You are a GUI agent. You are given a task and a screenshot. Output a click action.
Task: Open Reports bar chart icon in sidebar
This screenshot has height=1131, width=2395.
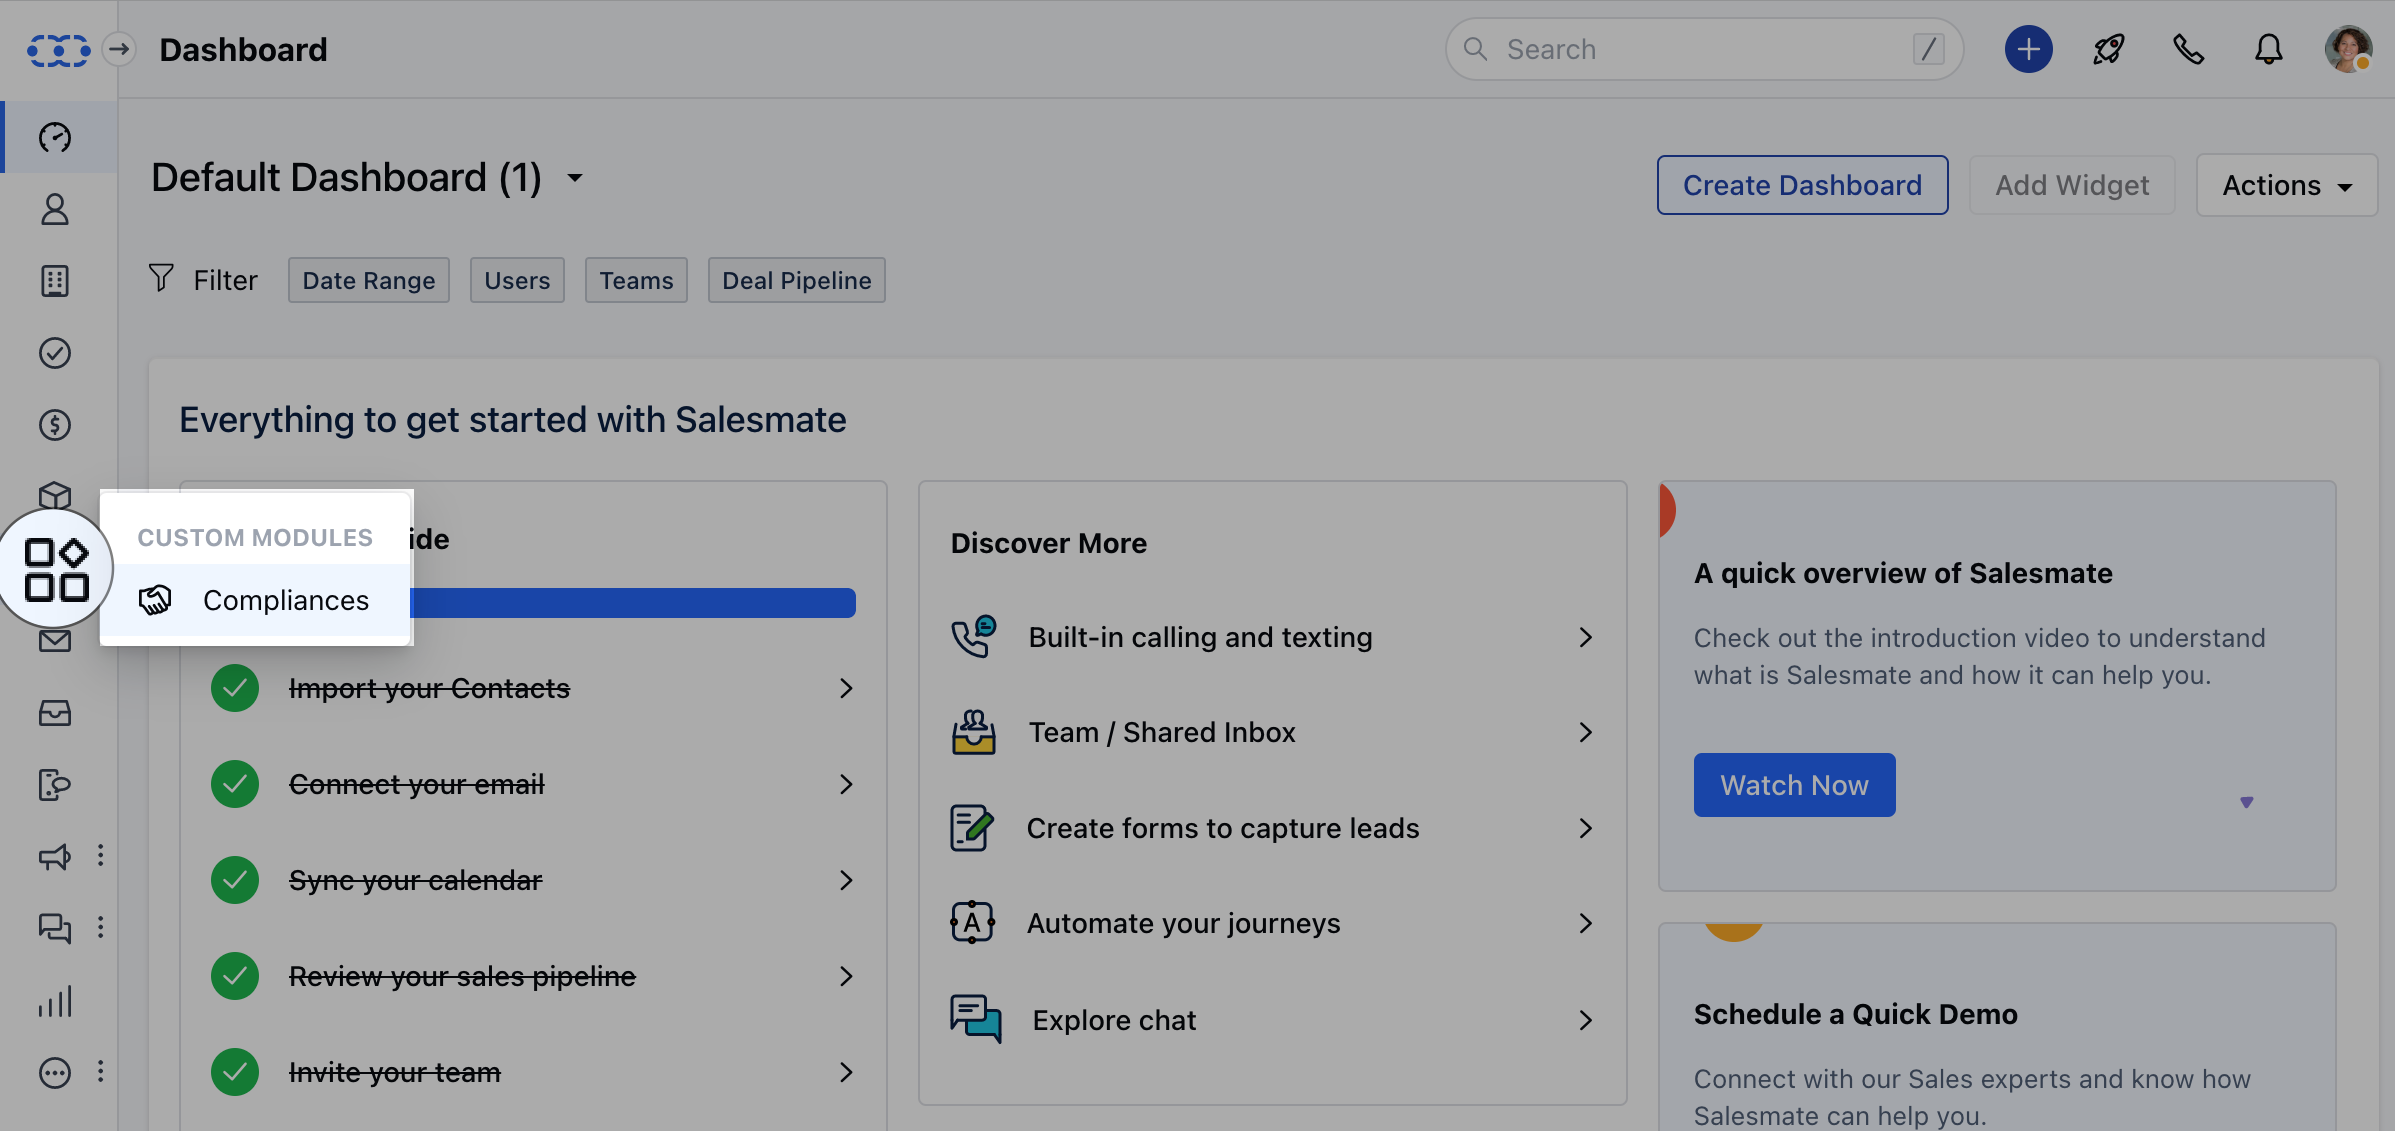55,1001
